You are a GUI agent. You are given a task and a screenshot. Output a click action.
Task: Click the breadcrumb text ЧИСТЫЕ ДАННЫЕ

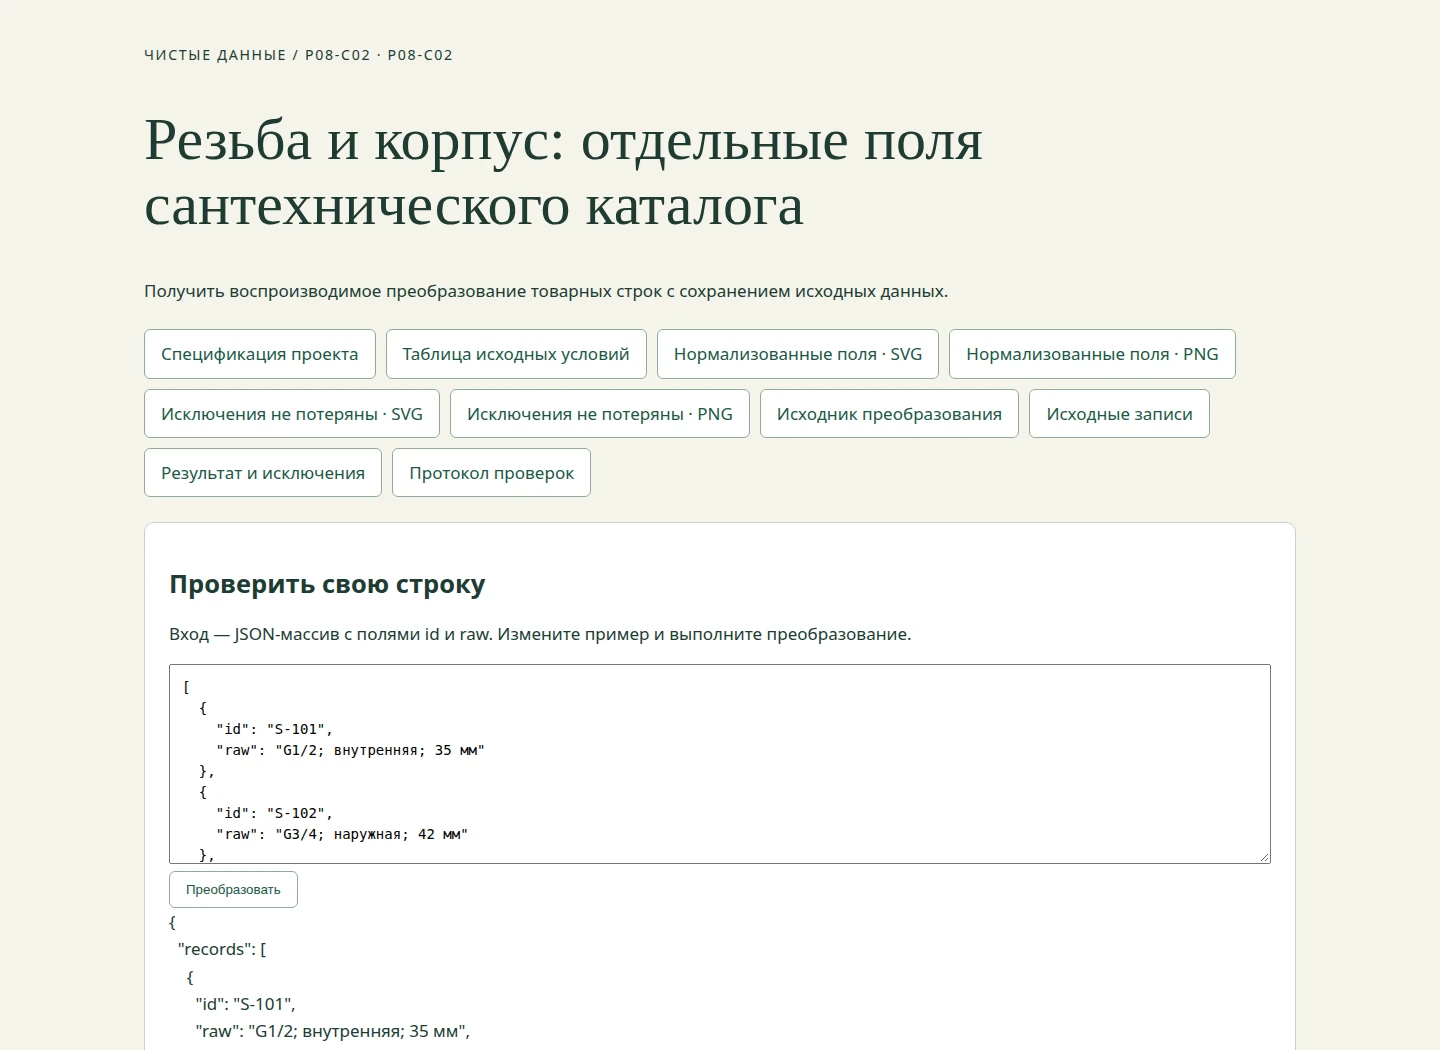pos(215,55)
